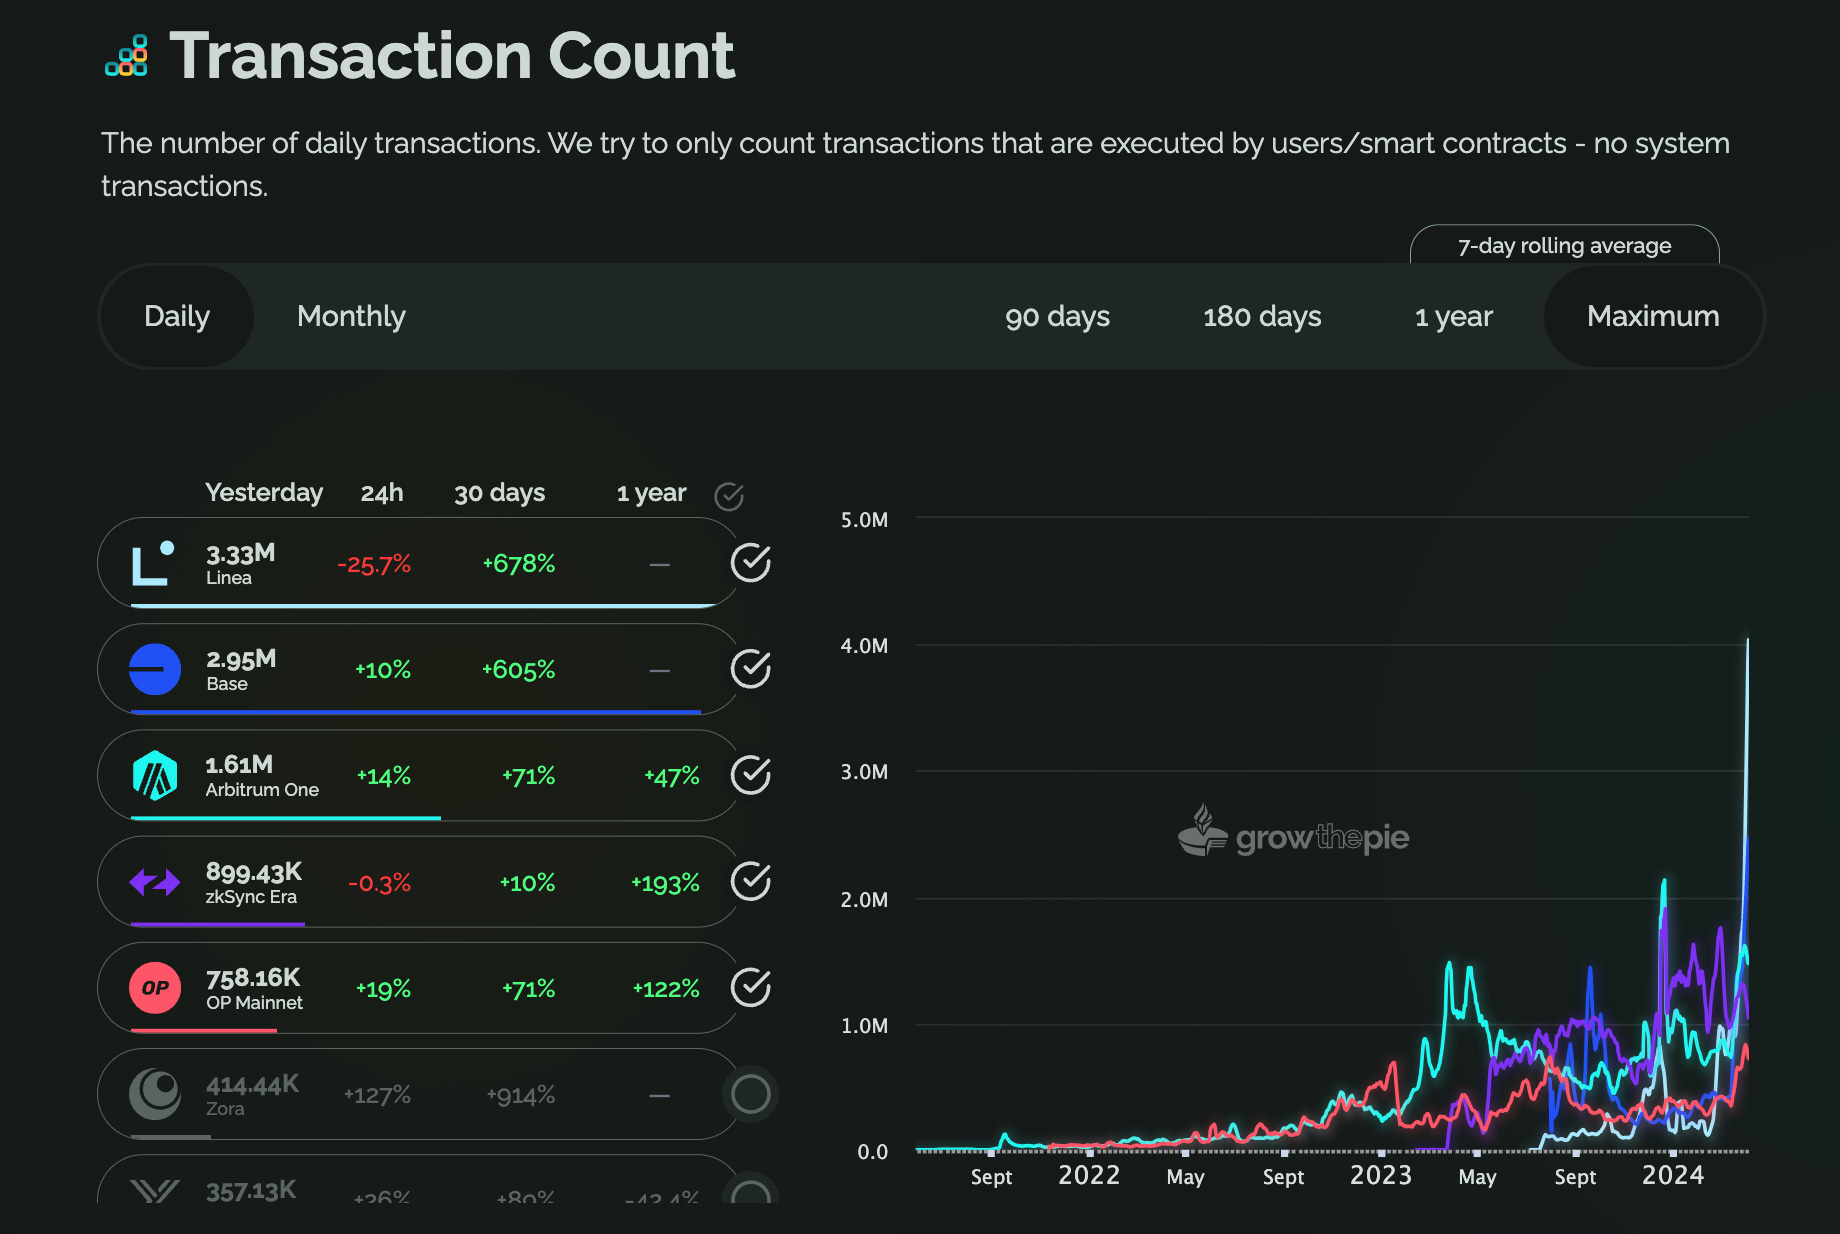
Task: Enable the Zora chain toggle
Action: click(751, 1094)
